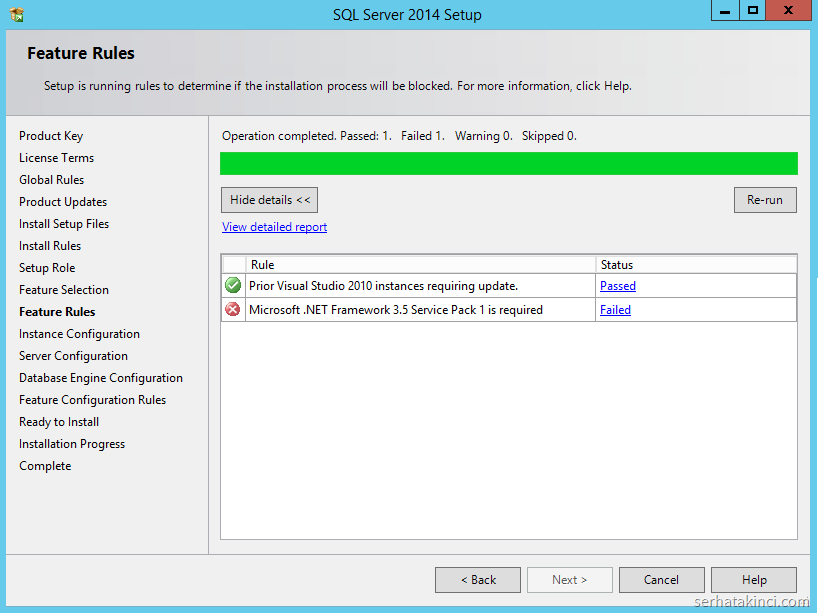Select the Installation Progress step
This screenshot has height=613, width=818.
click(x=72, y=444)
